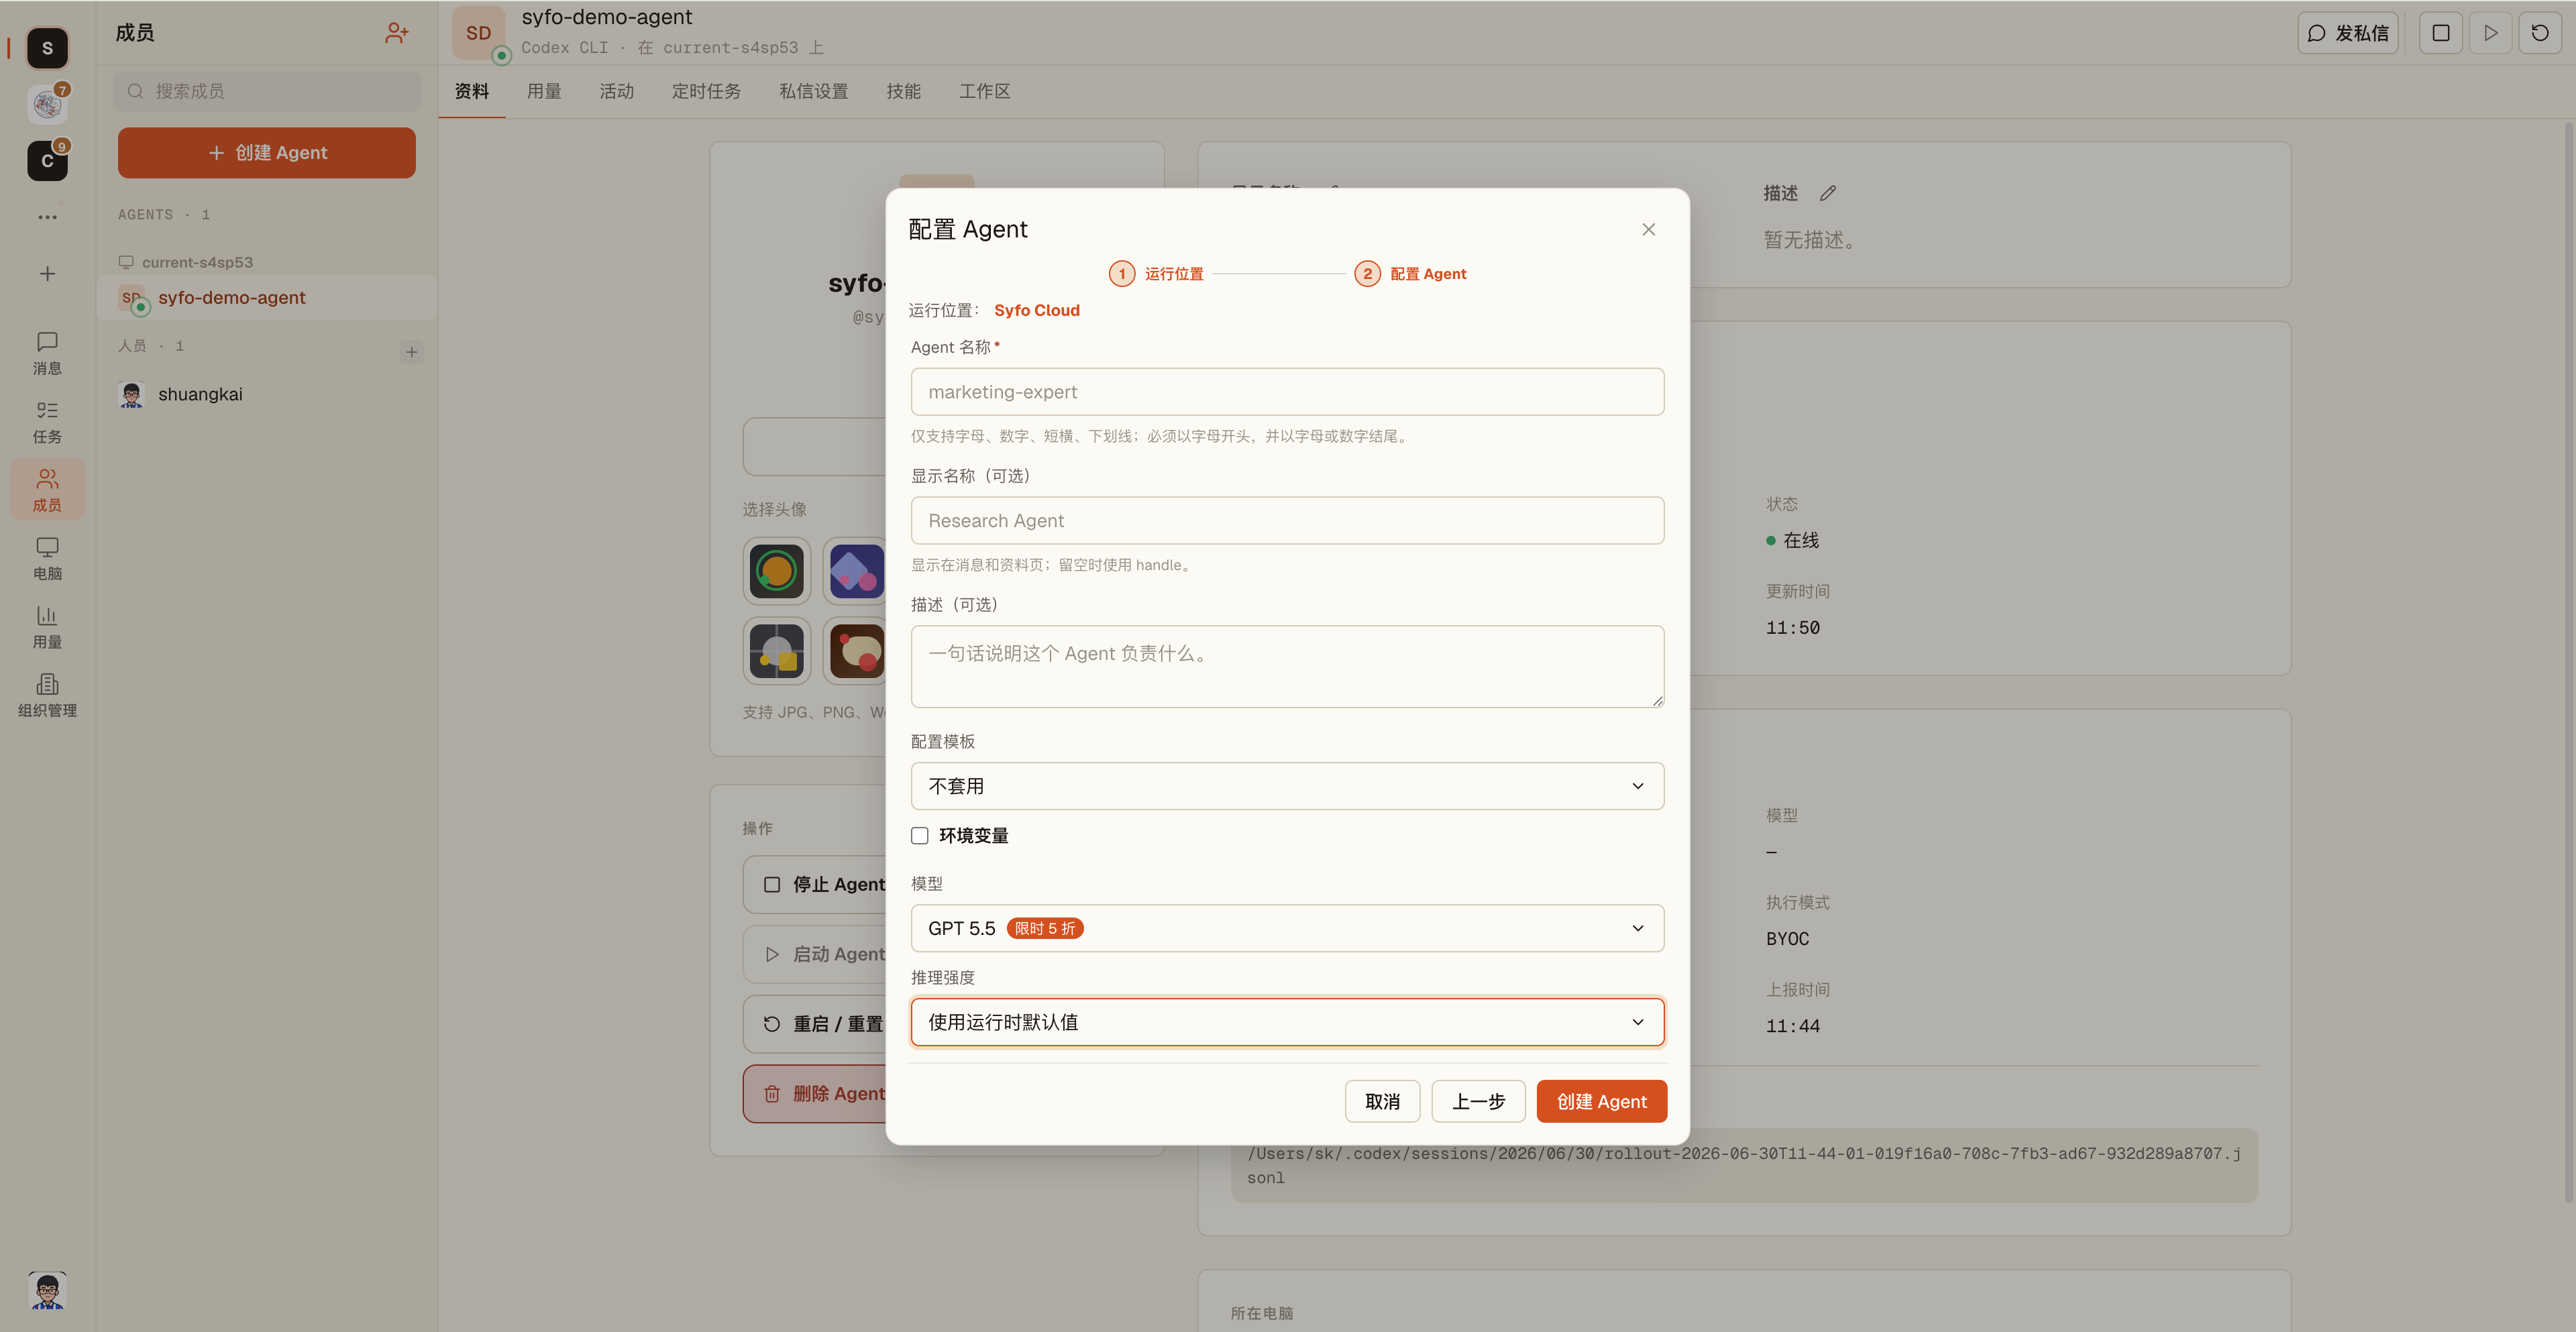Click 上一步 to go back

click(1478, 1101)
